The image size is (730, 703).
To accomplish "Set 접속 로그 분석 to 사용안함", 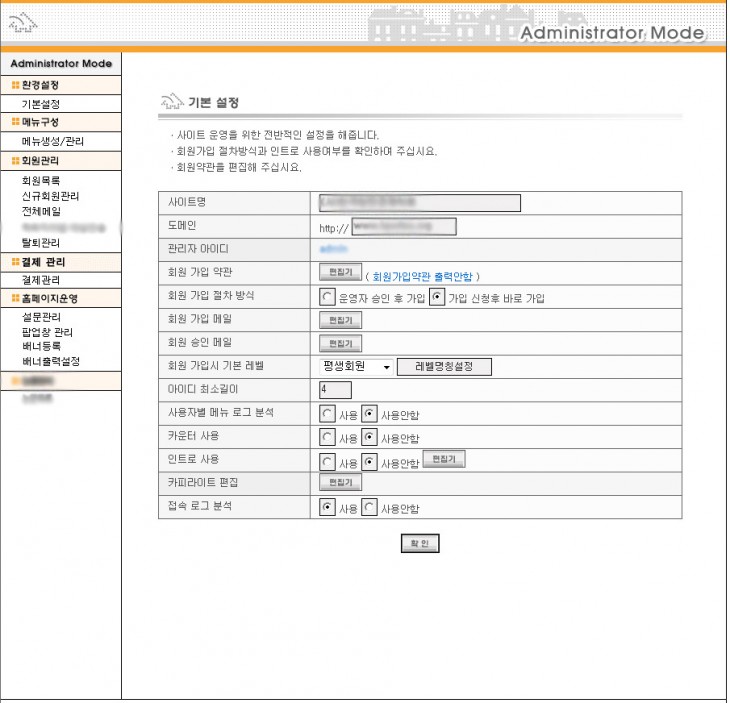I will click(x=369, y=507).
